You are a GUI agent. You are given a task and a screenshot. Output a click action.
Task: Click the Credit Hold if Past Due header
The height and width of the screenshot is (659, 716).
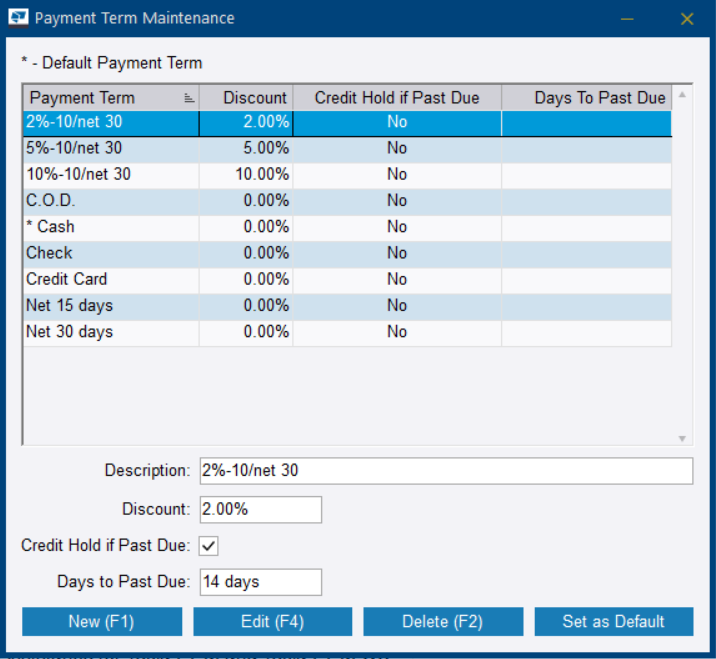click(397, 98)
